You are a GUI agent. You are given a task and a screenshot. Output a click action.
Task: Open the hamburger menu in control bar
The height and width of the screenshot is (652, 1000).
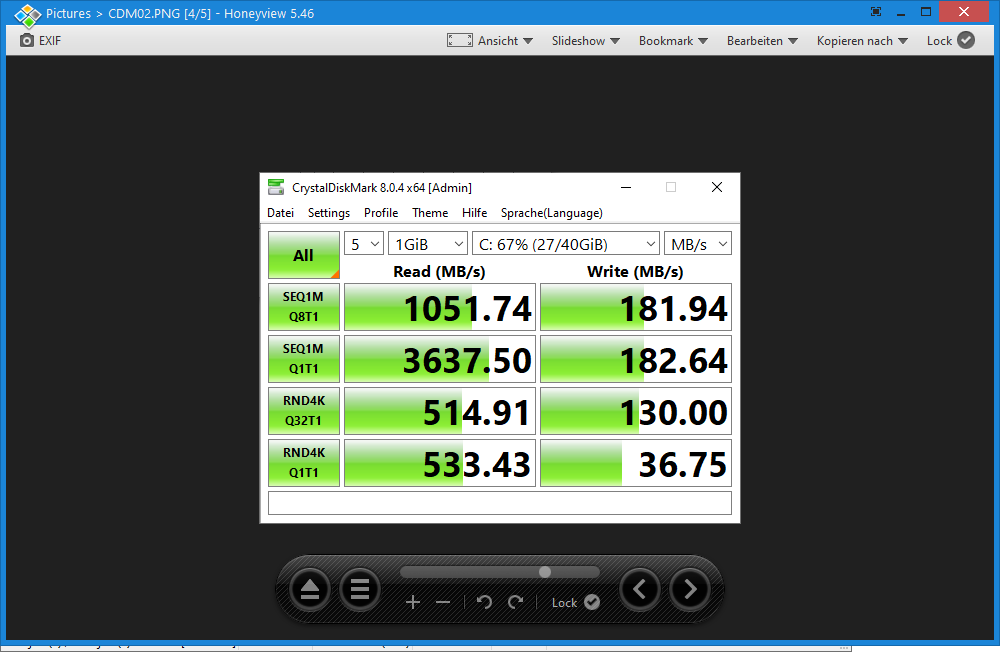pyautogui.click(x=360, y=590)
